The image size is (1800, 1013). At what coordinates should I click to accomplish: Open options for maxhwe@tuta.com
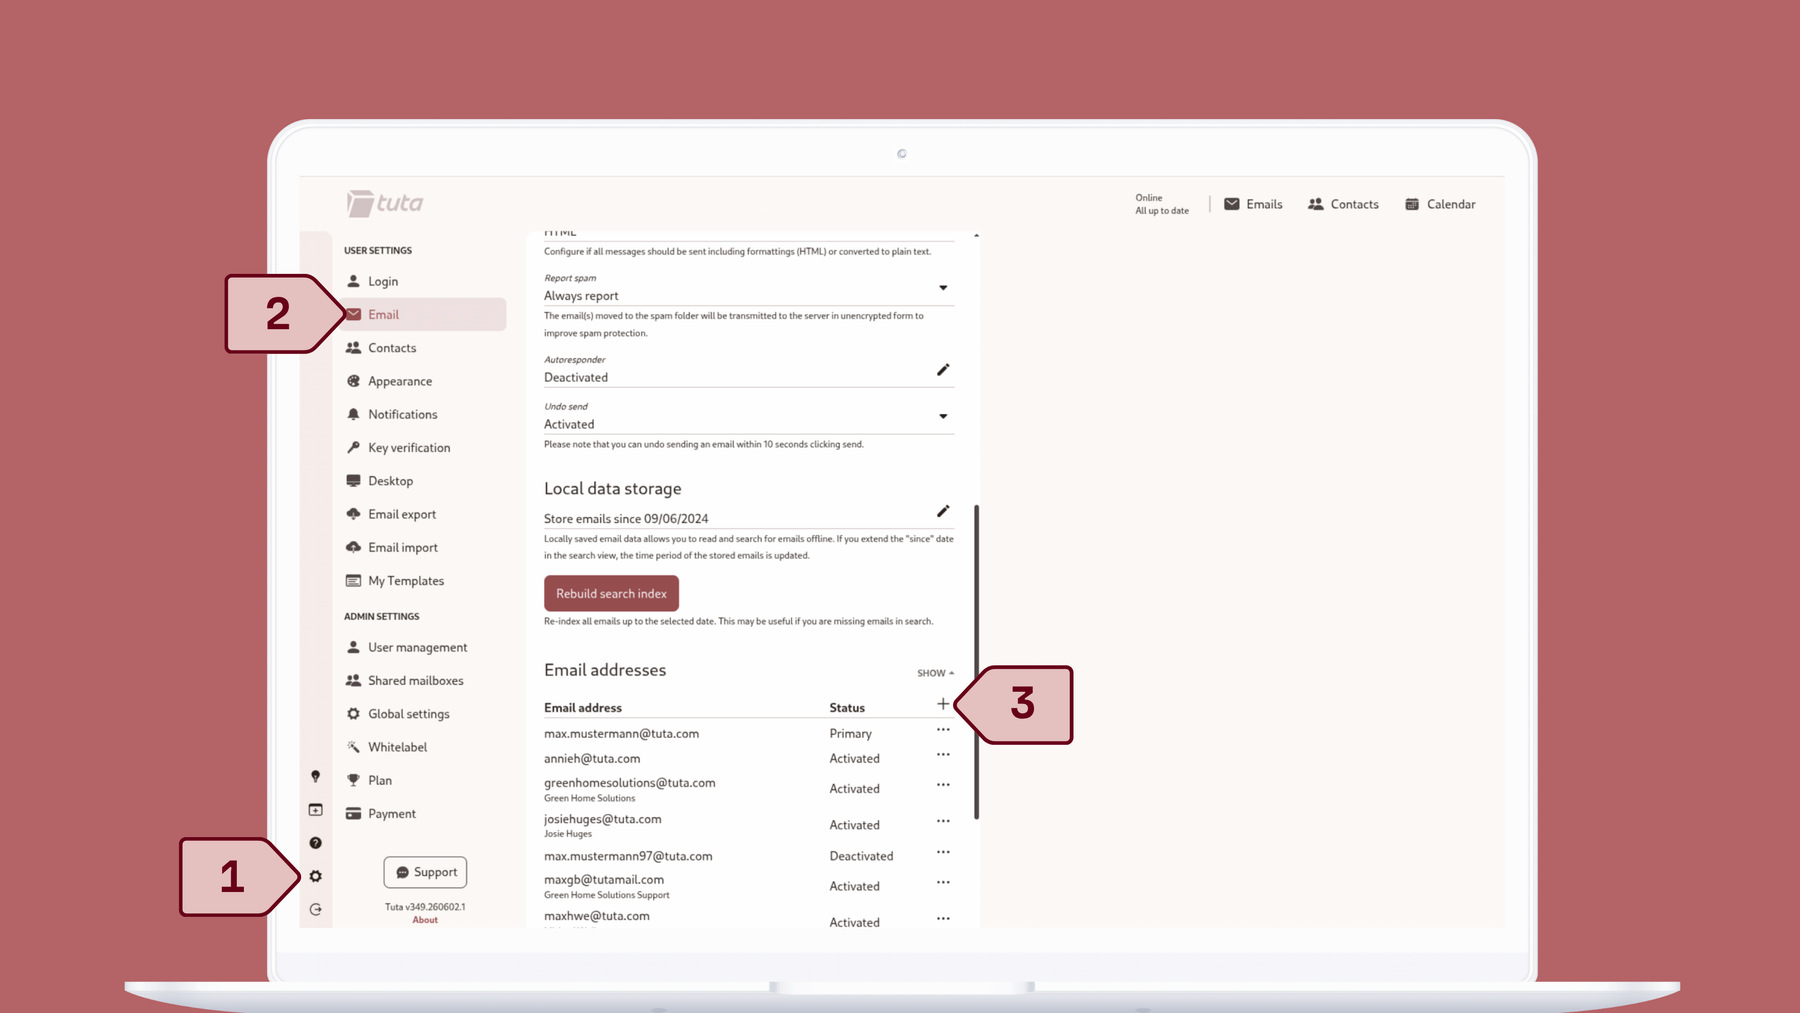[x=943, y=918]
